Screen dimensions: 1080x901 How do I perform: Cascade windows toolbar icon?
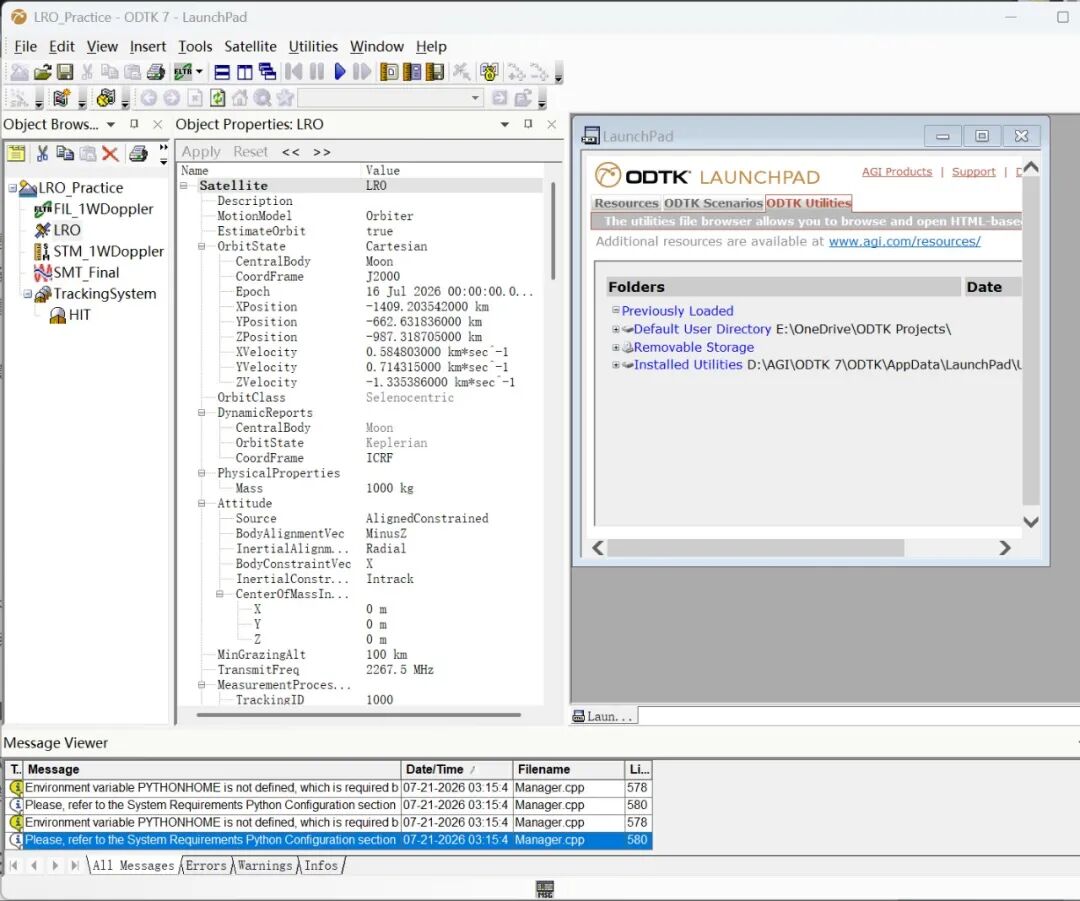267,72
